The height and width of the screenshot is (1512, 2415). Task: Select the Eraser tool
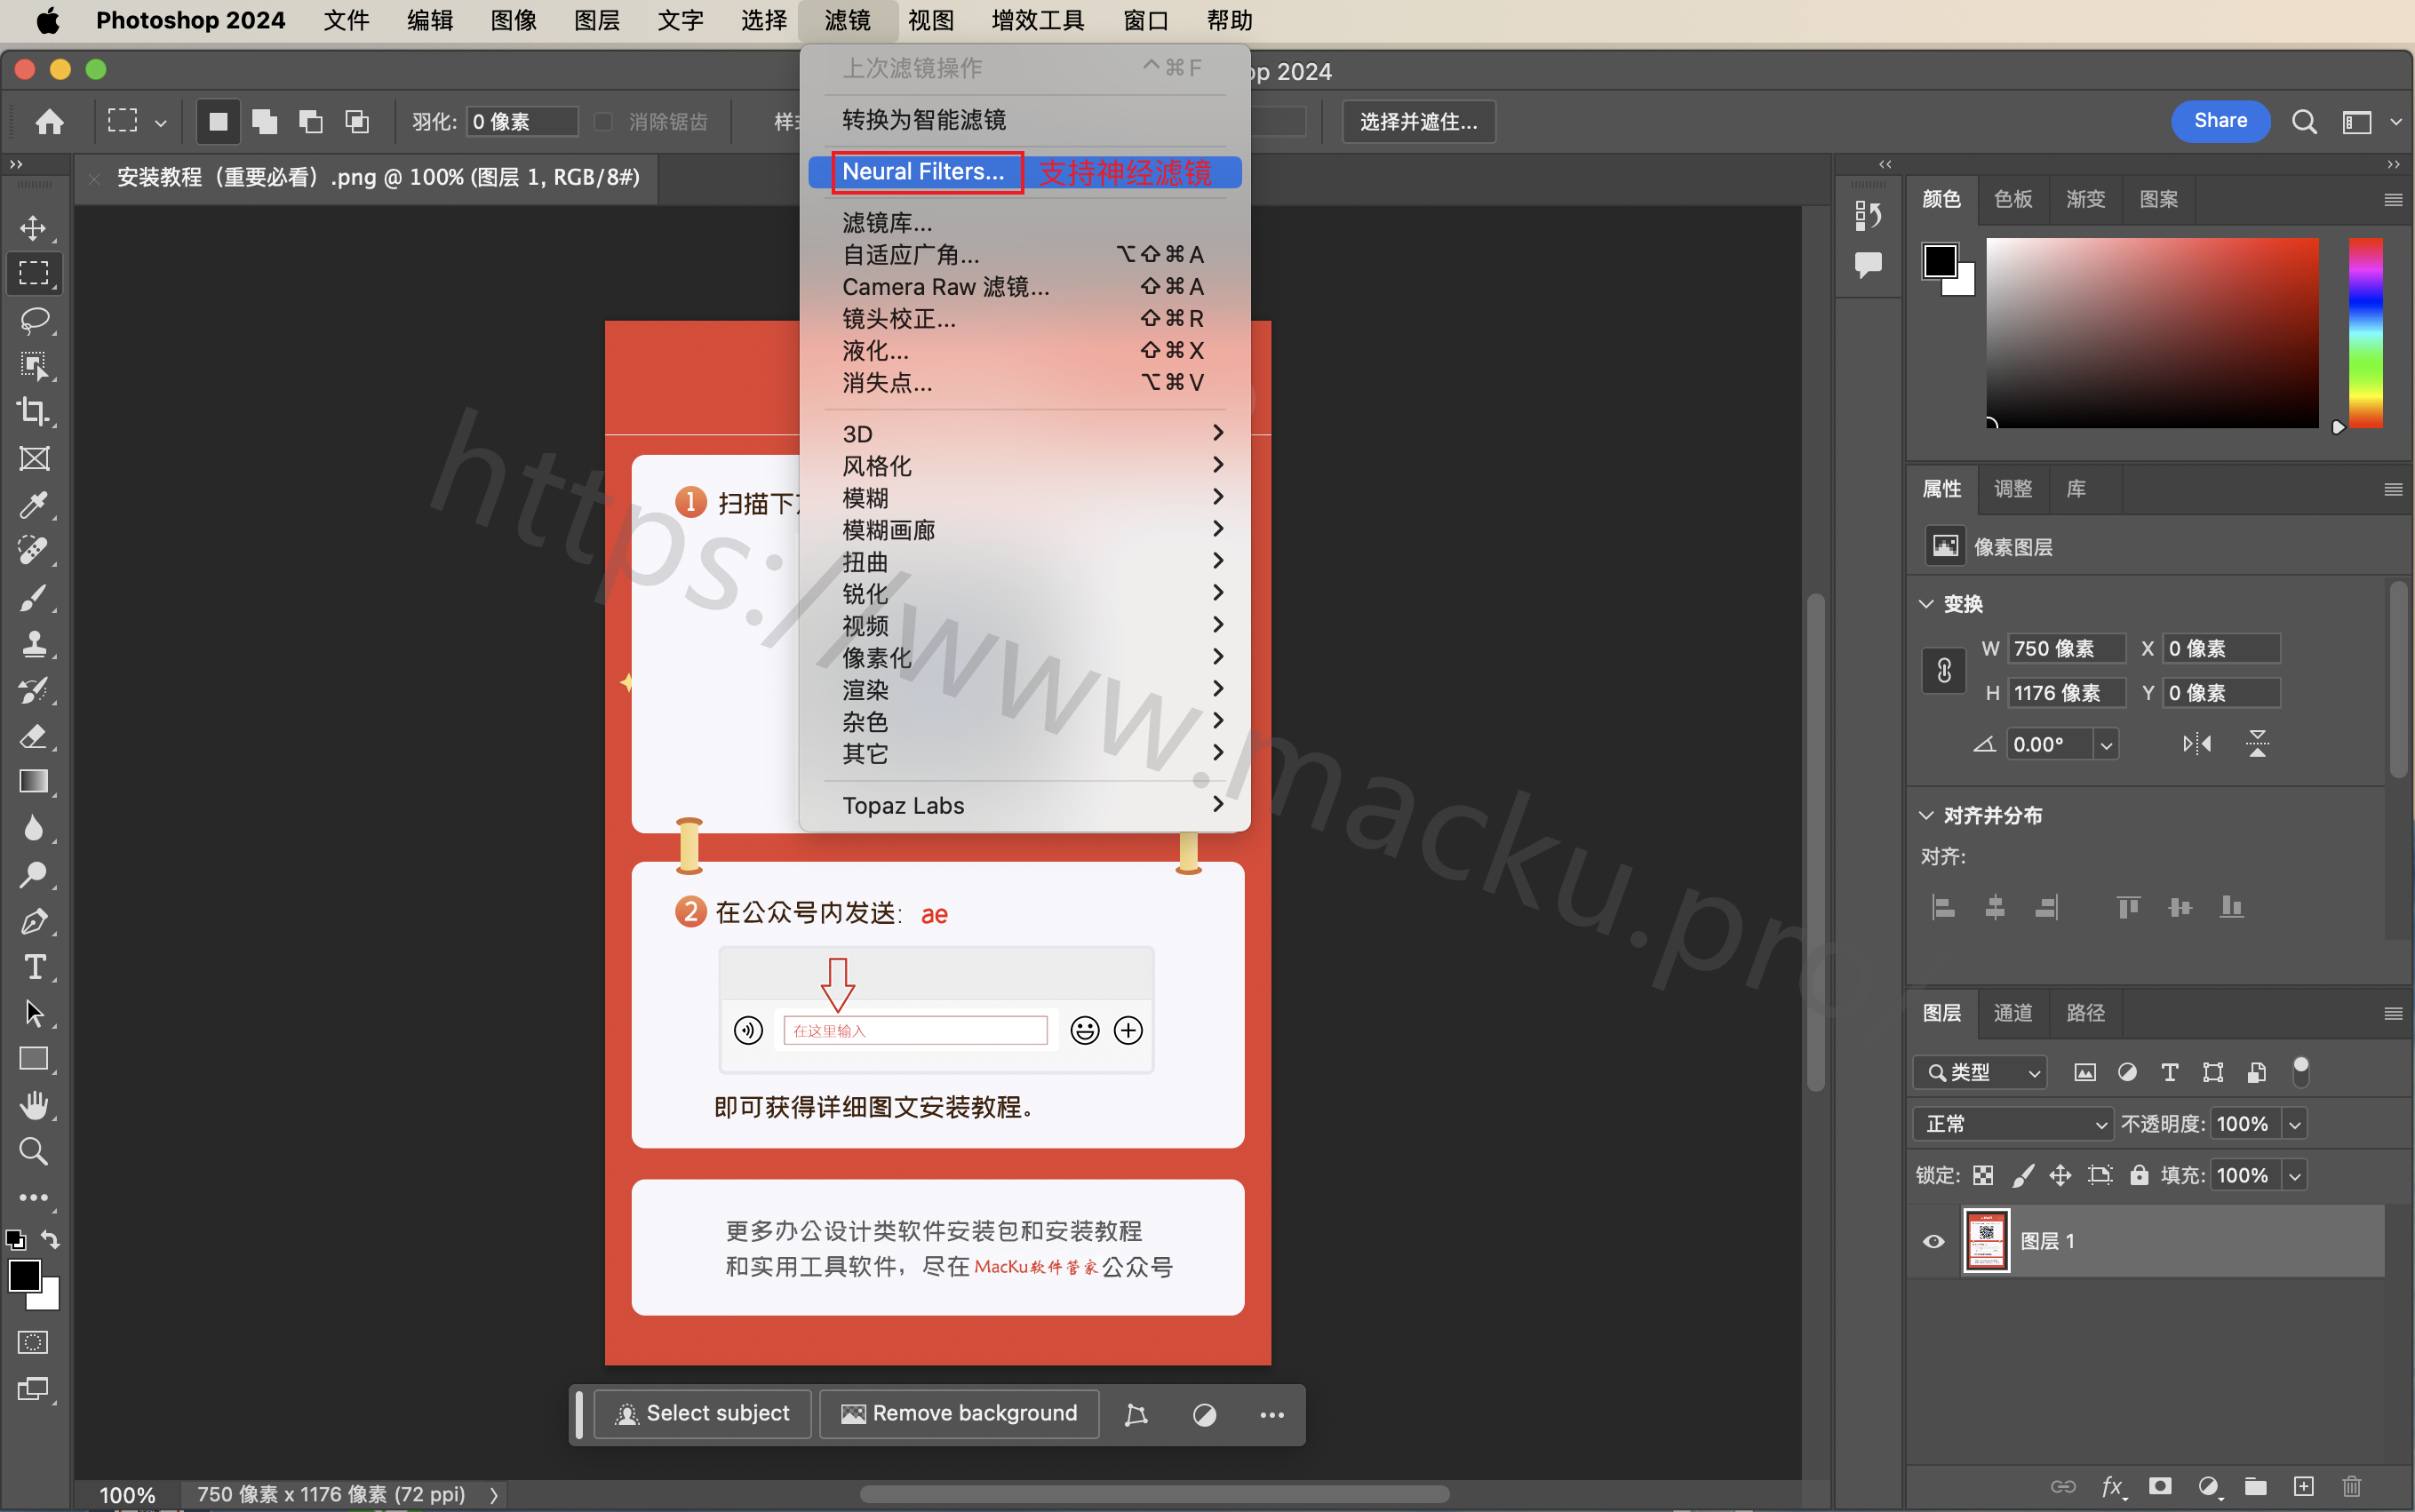34,736
